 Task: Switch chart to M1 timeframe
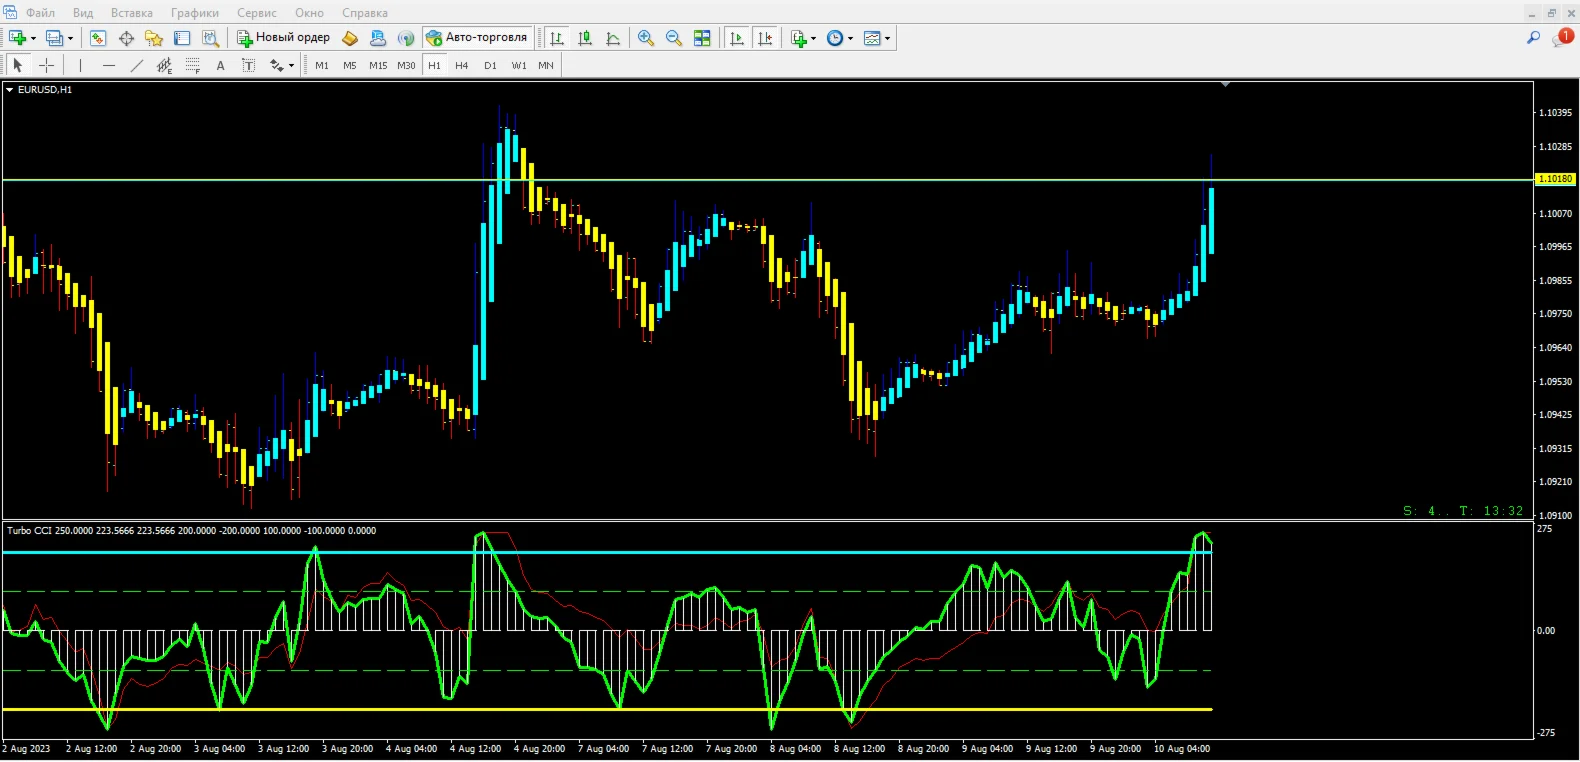click(x=322, y=65)
